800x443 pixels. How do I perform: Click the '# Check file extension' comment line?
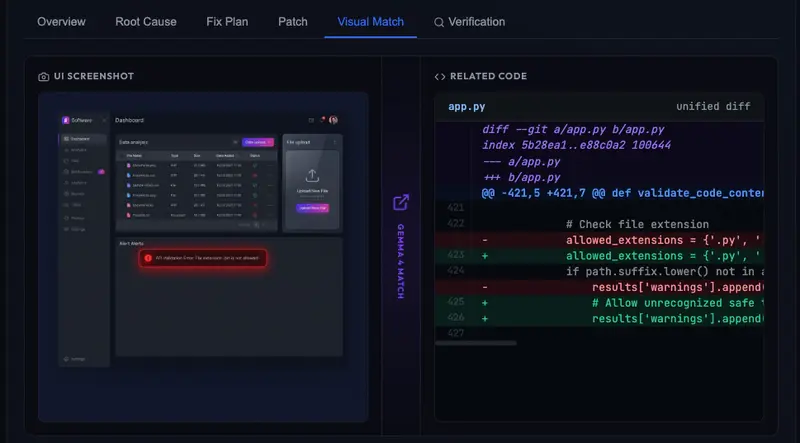637,225
